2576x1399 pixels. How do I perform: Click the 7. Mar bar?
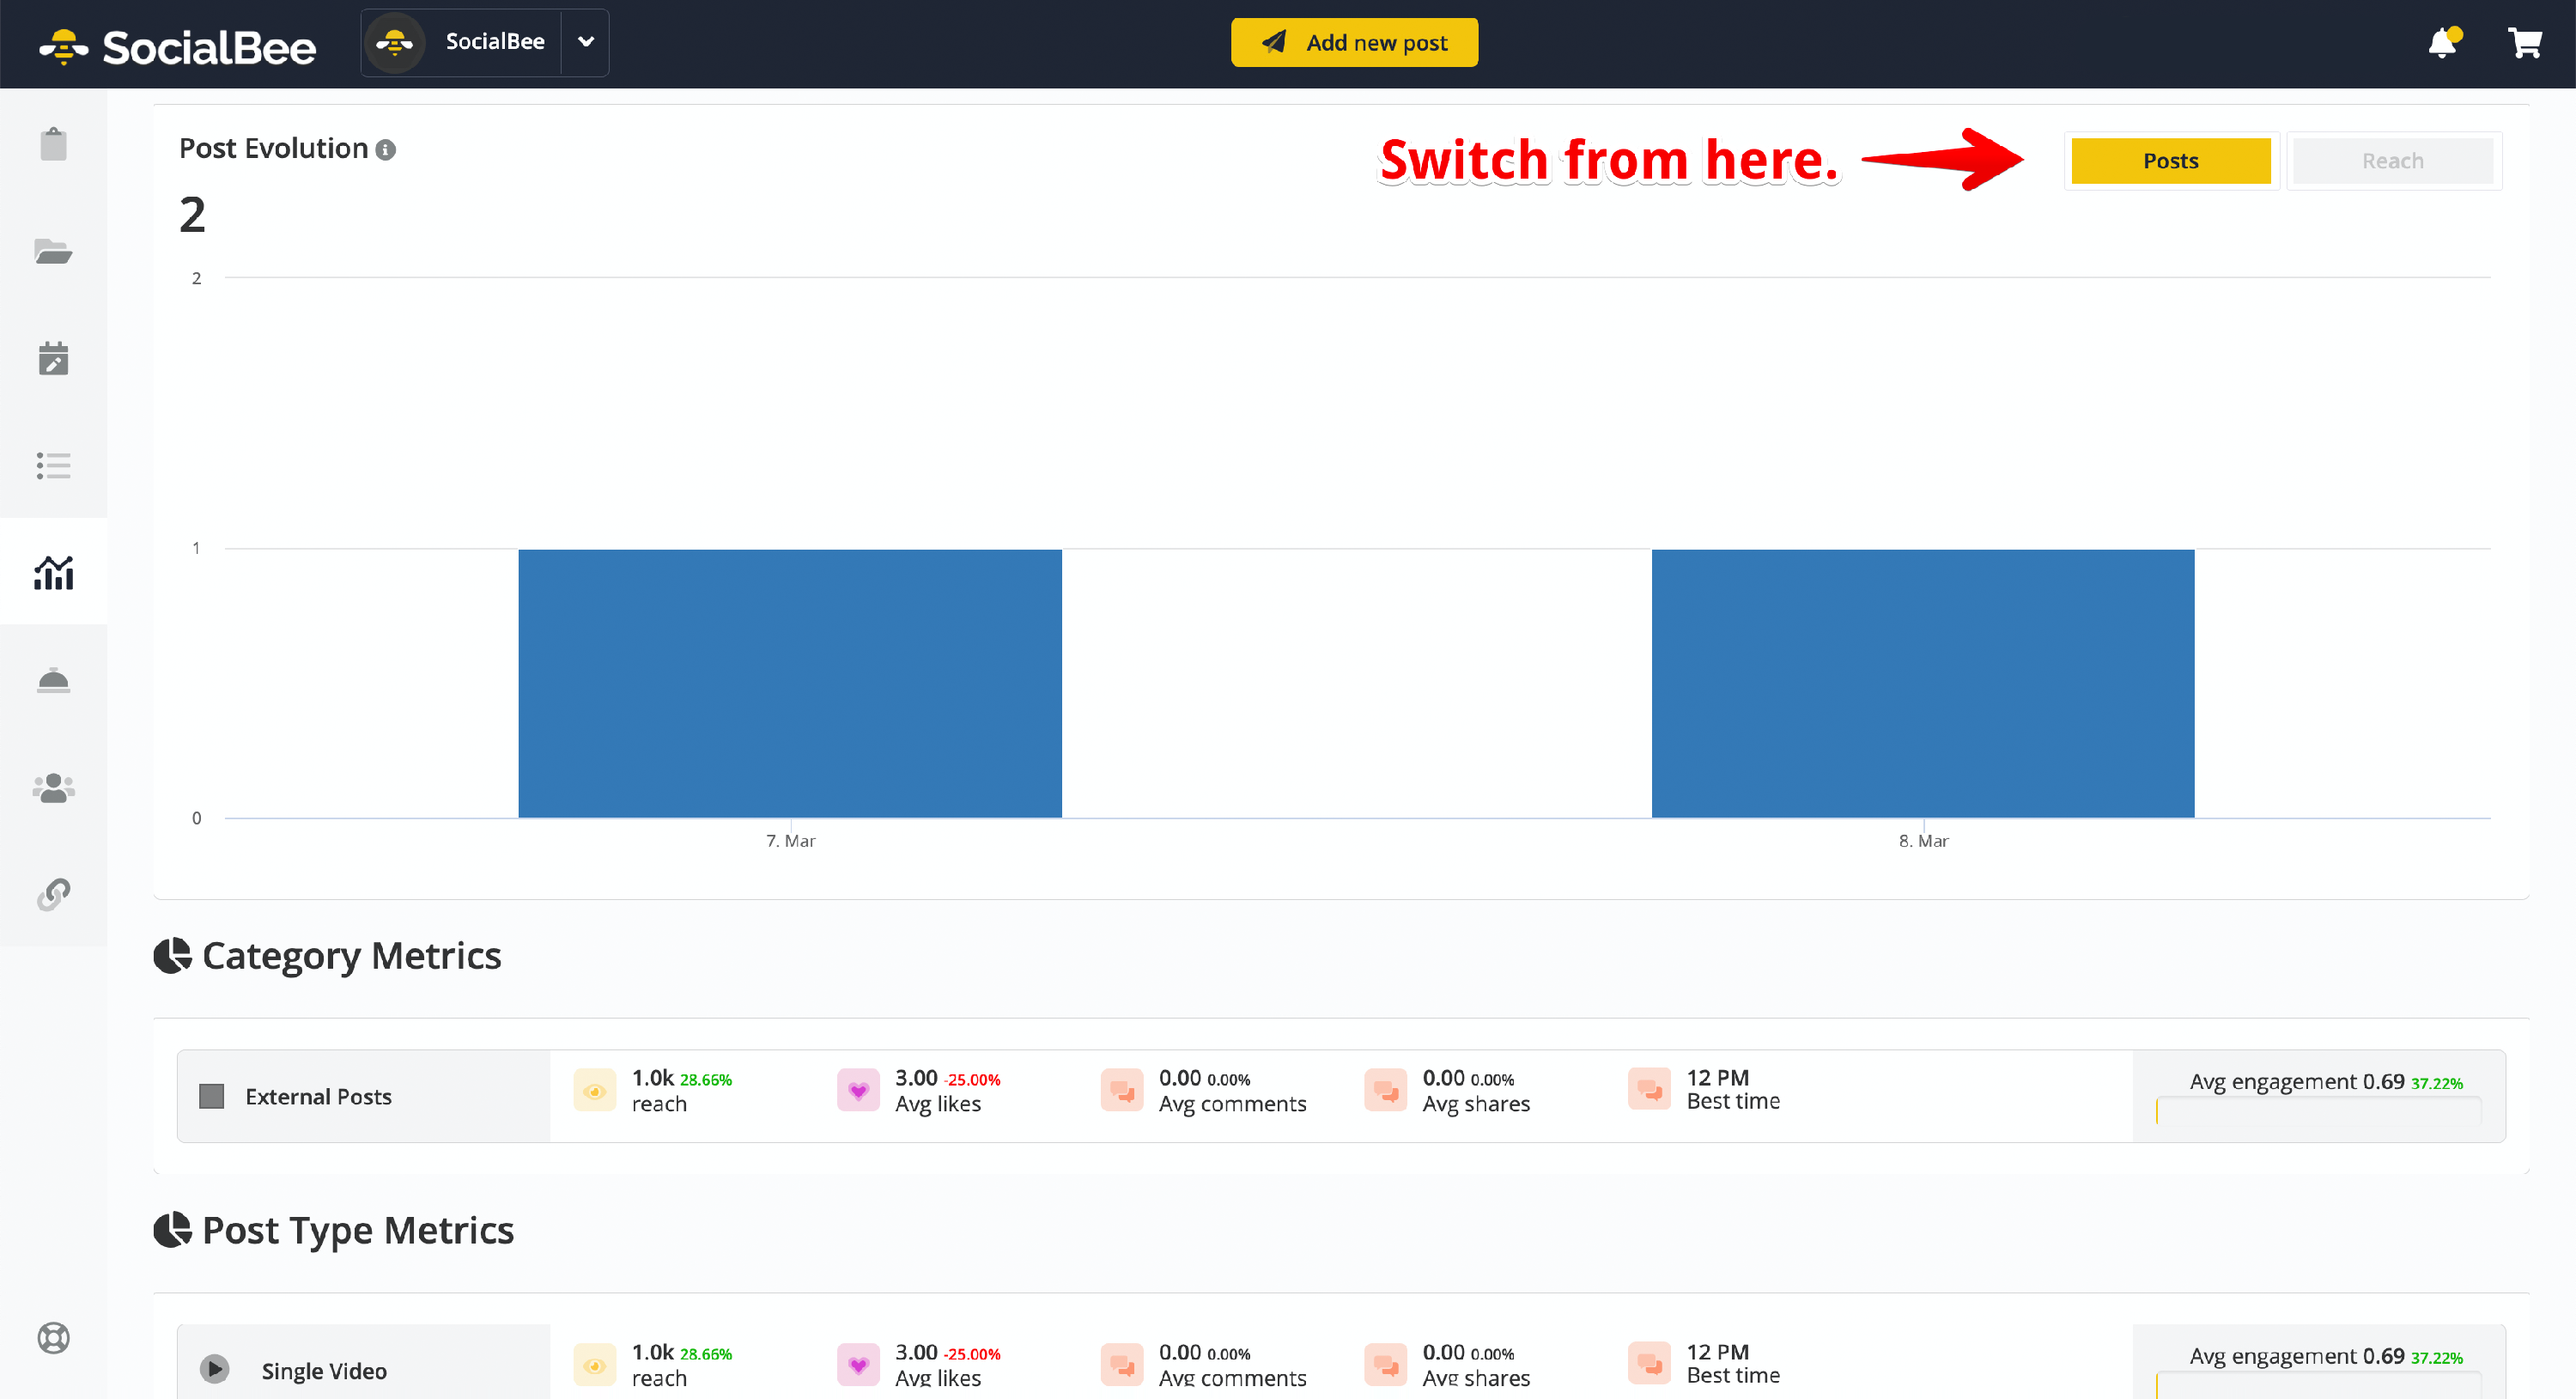click(x=789, y=683)
